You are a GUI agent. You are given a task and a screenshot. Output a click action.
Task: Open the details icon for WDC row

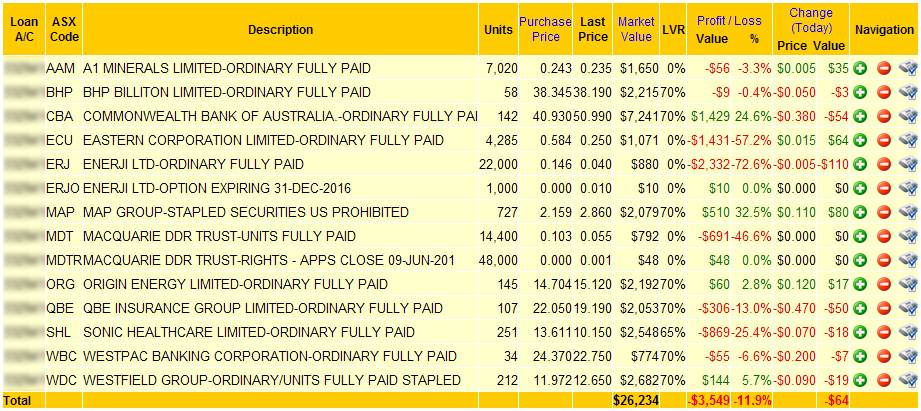pyautogui.click(x=907, y=380)
